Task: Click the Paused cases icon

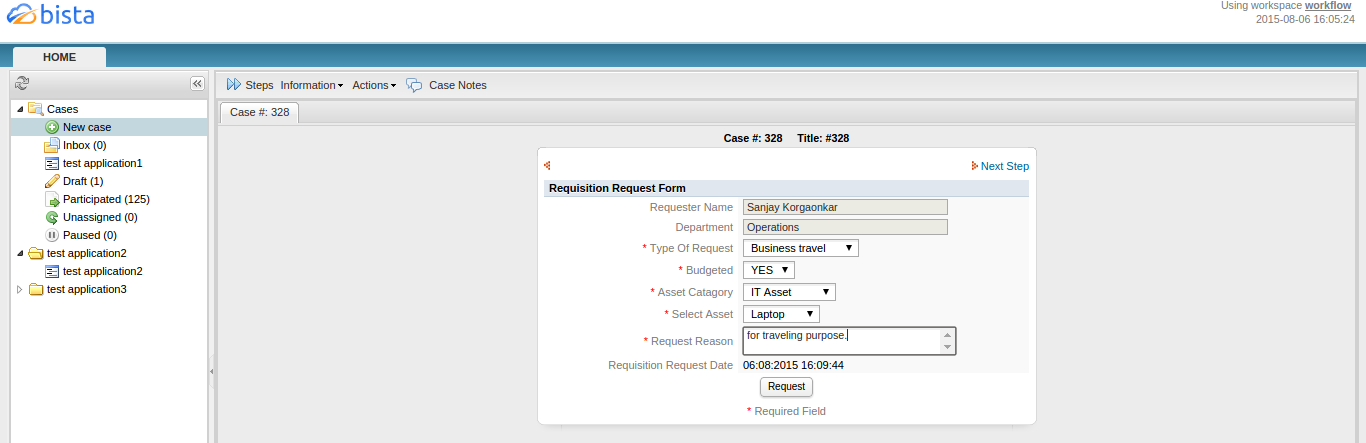Action: tap(53, 235)
